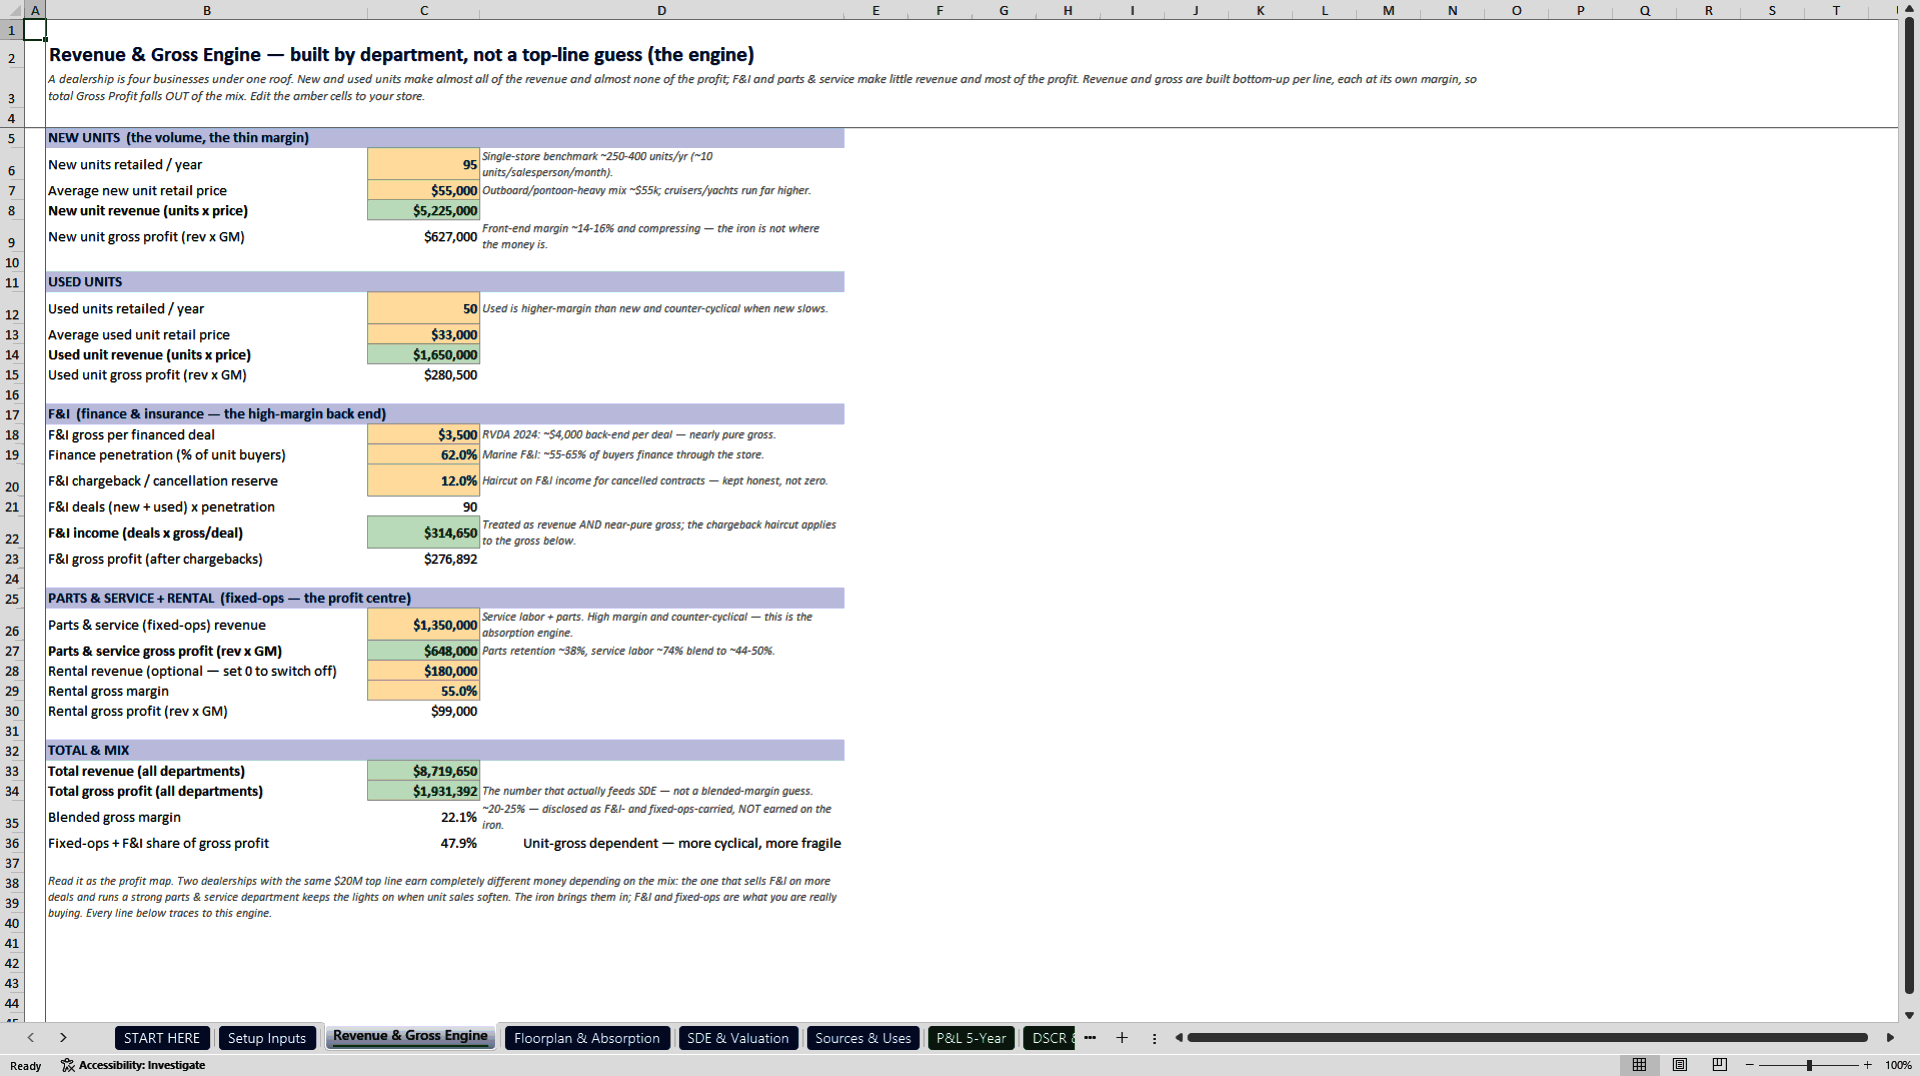Image resolution: width=1920 pixels, height=1076 pixels.
Task: Select Revenue & Gross Engine tab
Action: click(410, 1037)
